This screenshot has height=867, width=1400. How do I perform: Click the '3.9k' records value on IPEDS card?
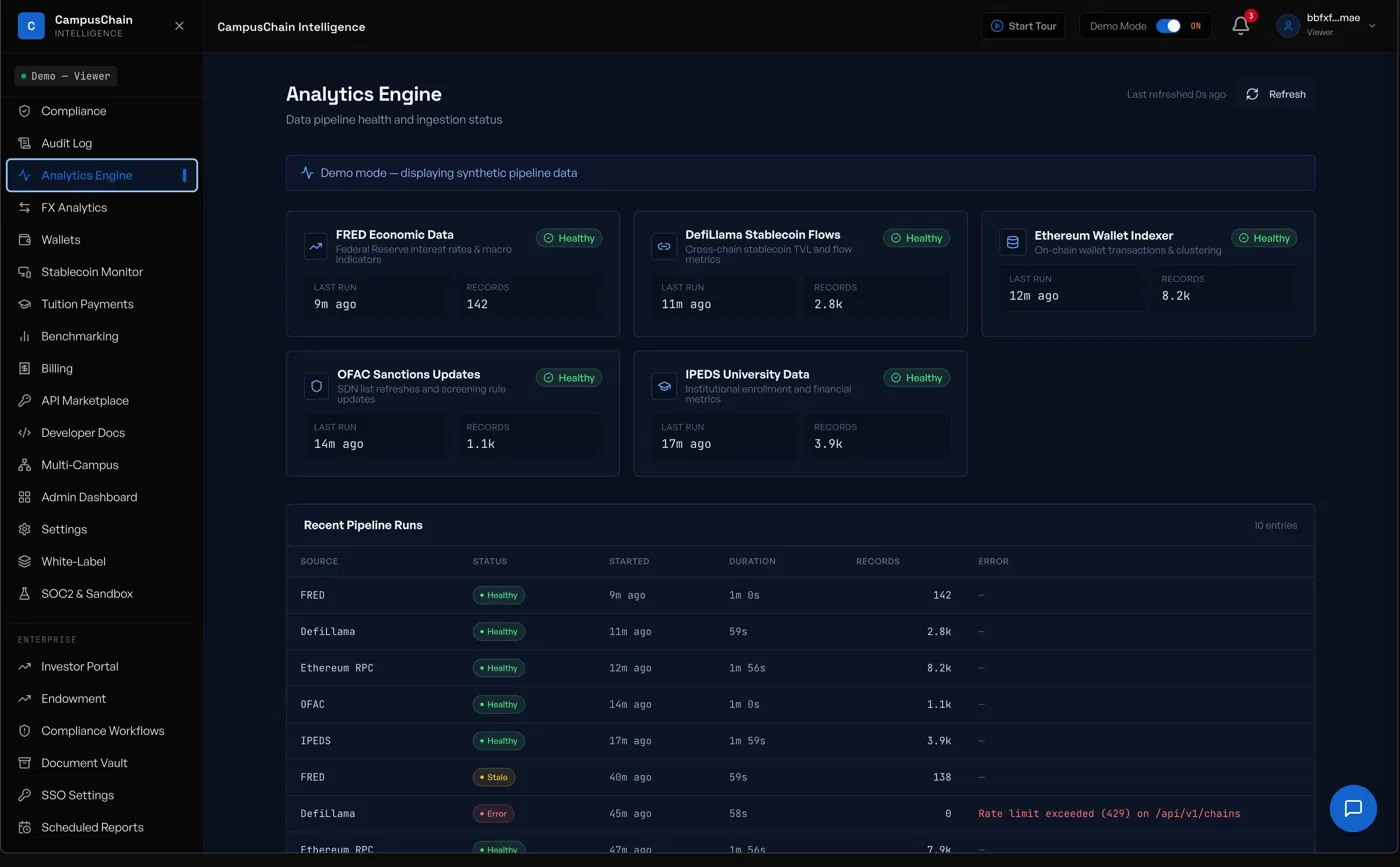(828, 444)
